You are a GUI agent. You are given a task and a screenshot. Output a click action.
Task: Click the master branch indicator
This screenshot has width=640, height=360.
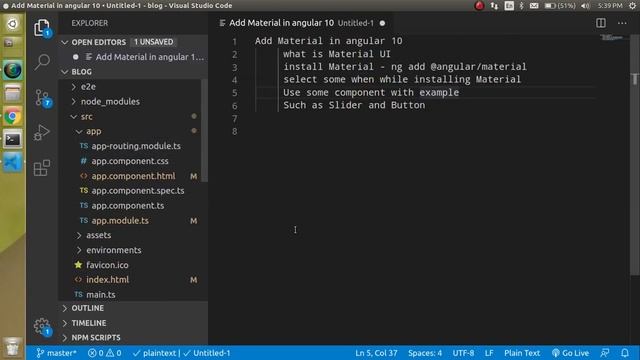click(56, 353)
